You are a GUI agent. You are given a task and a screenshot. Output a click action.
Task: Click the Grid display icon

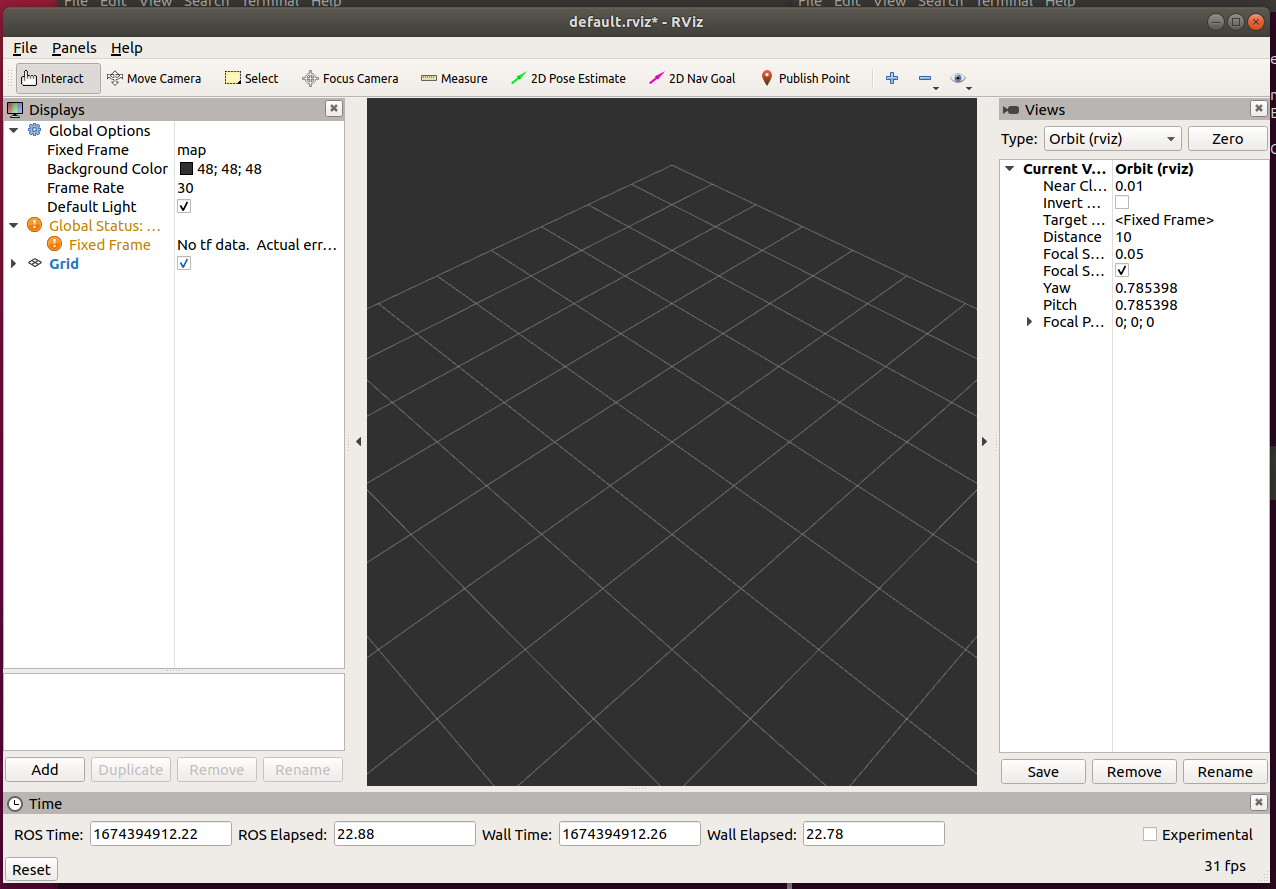point(35,263)
